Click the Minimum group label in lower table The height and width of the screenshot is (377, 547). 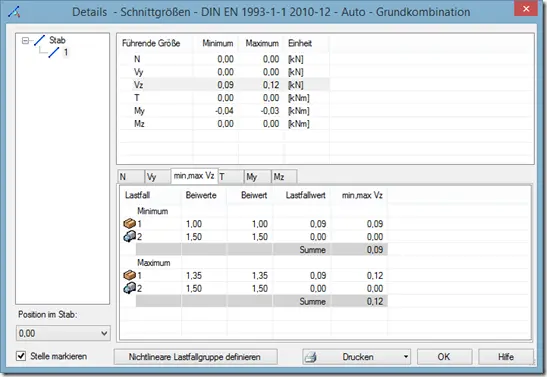pos(152,211)
